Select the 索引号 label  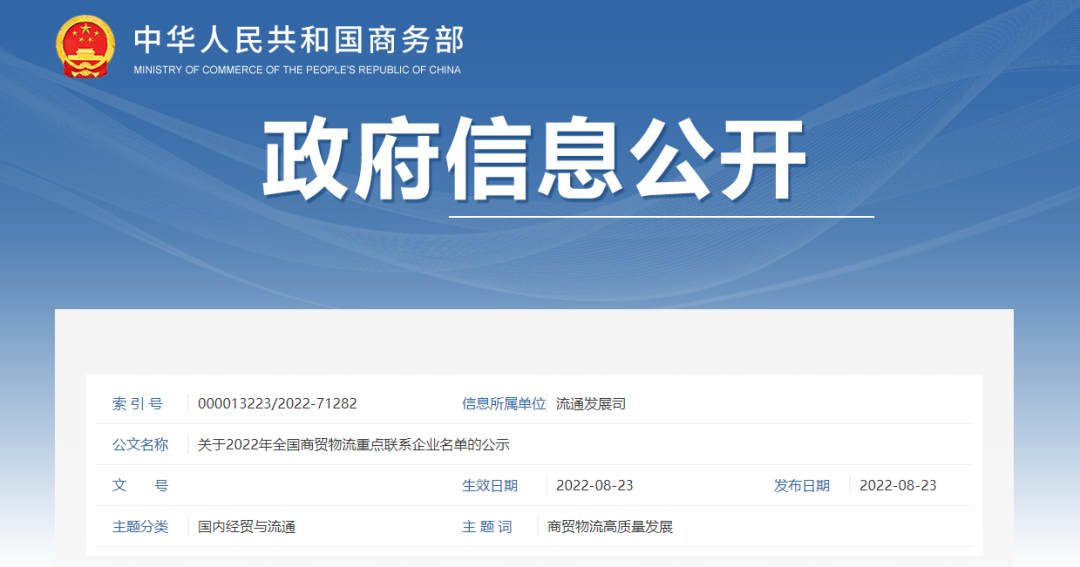[x=138, y=404]
